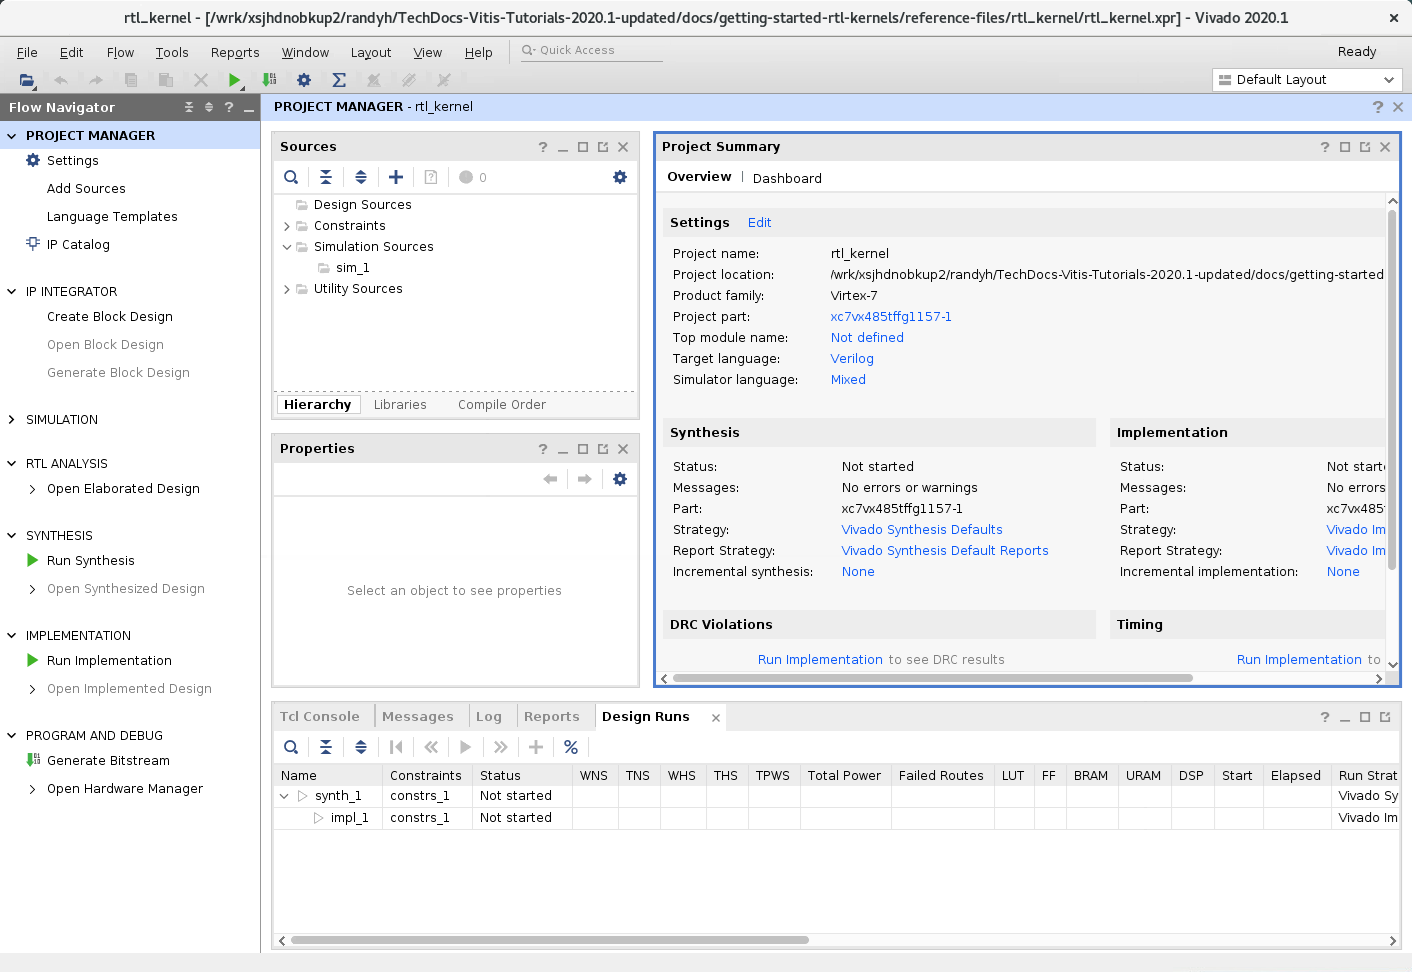Click Add Sources in Flow Navigator
The width and height of the screenshot is (1412, 972).
tap(86, 188)
